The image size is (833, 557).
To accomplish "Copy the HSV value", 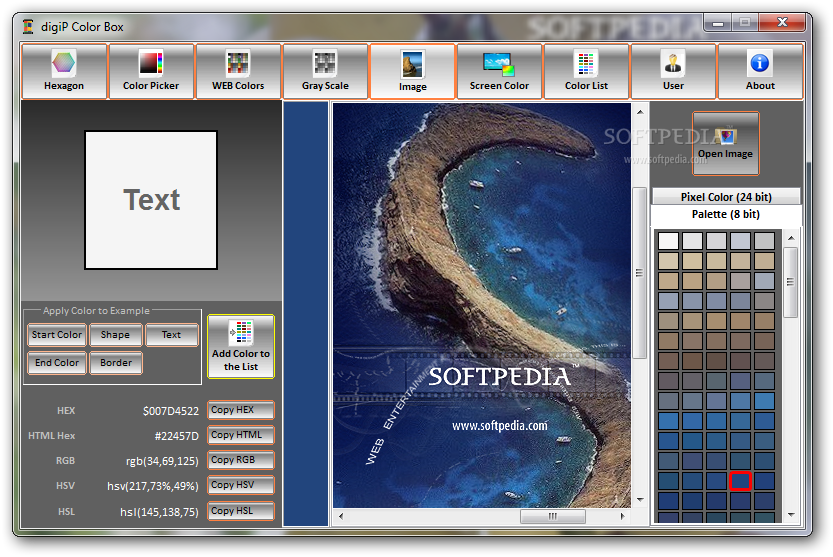I will pos(241,485).
